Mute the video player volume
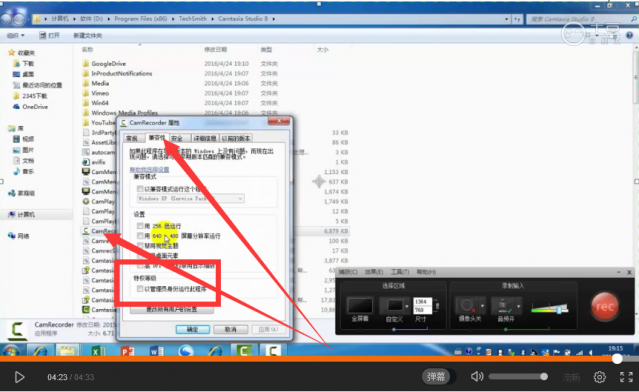This screenshot has height=392, width=639. click(476, 377)
